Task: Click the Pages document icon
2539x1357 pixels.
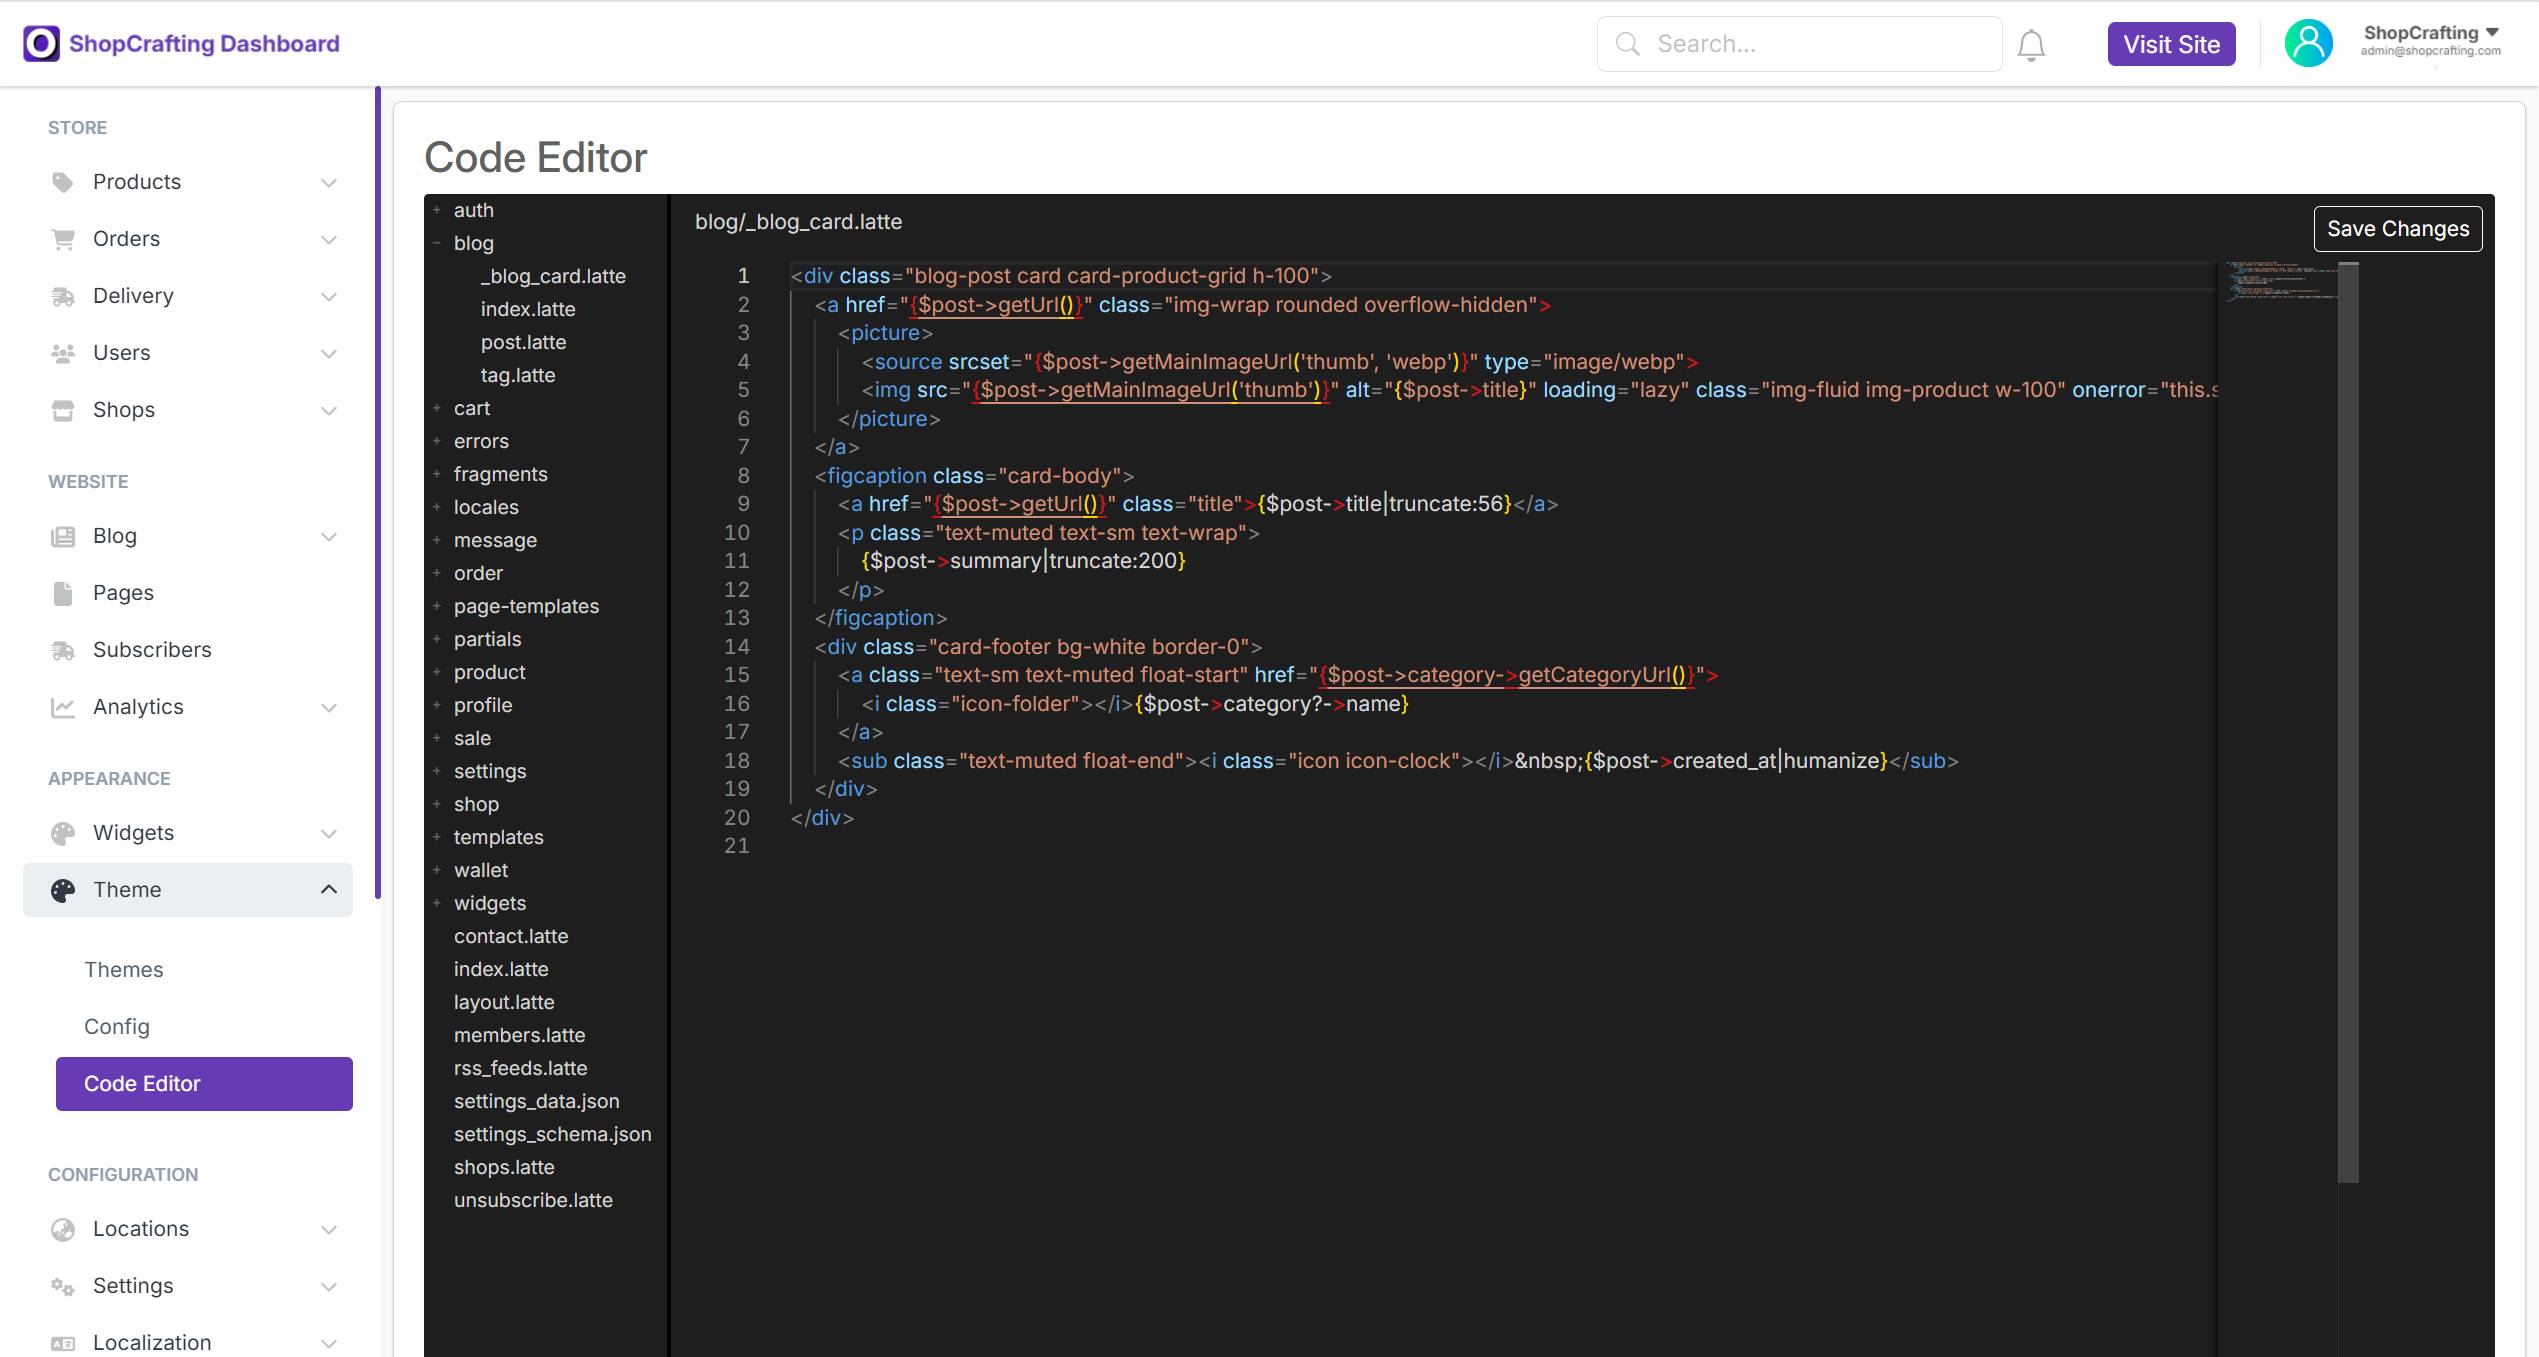Action: (62, 593)
